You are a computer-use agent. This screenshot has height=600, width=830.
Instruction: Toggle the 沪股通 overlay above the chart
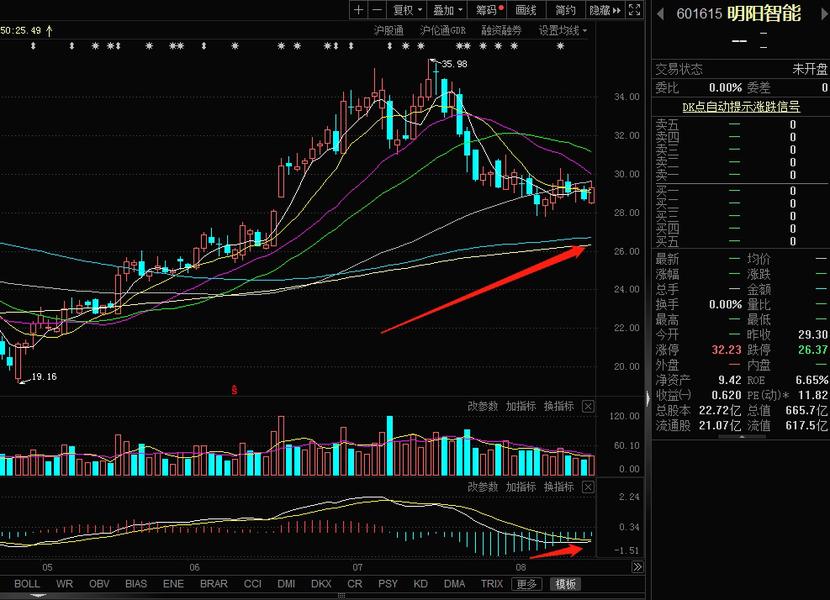click(x=388, y=30)
